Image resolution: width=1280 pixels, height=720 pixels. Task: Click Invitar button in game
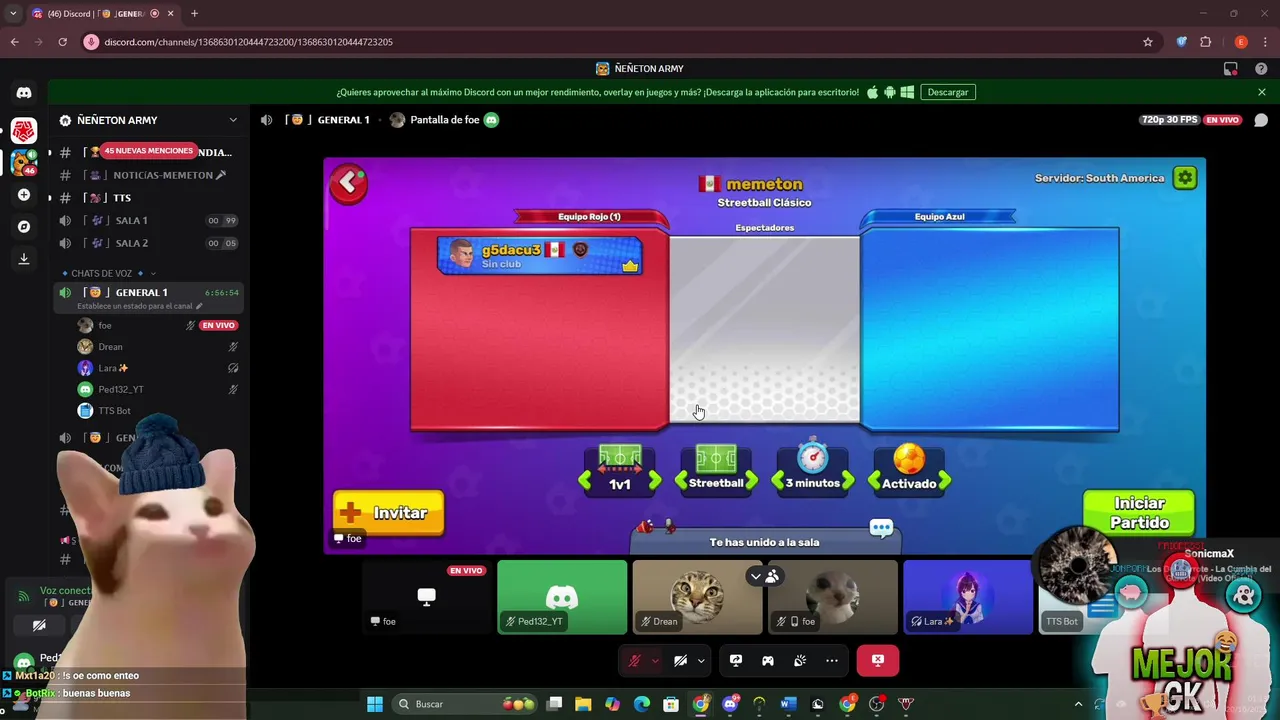pos(388,513)
